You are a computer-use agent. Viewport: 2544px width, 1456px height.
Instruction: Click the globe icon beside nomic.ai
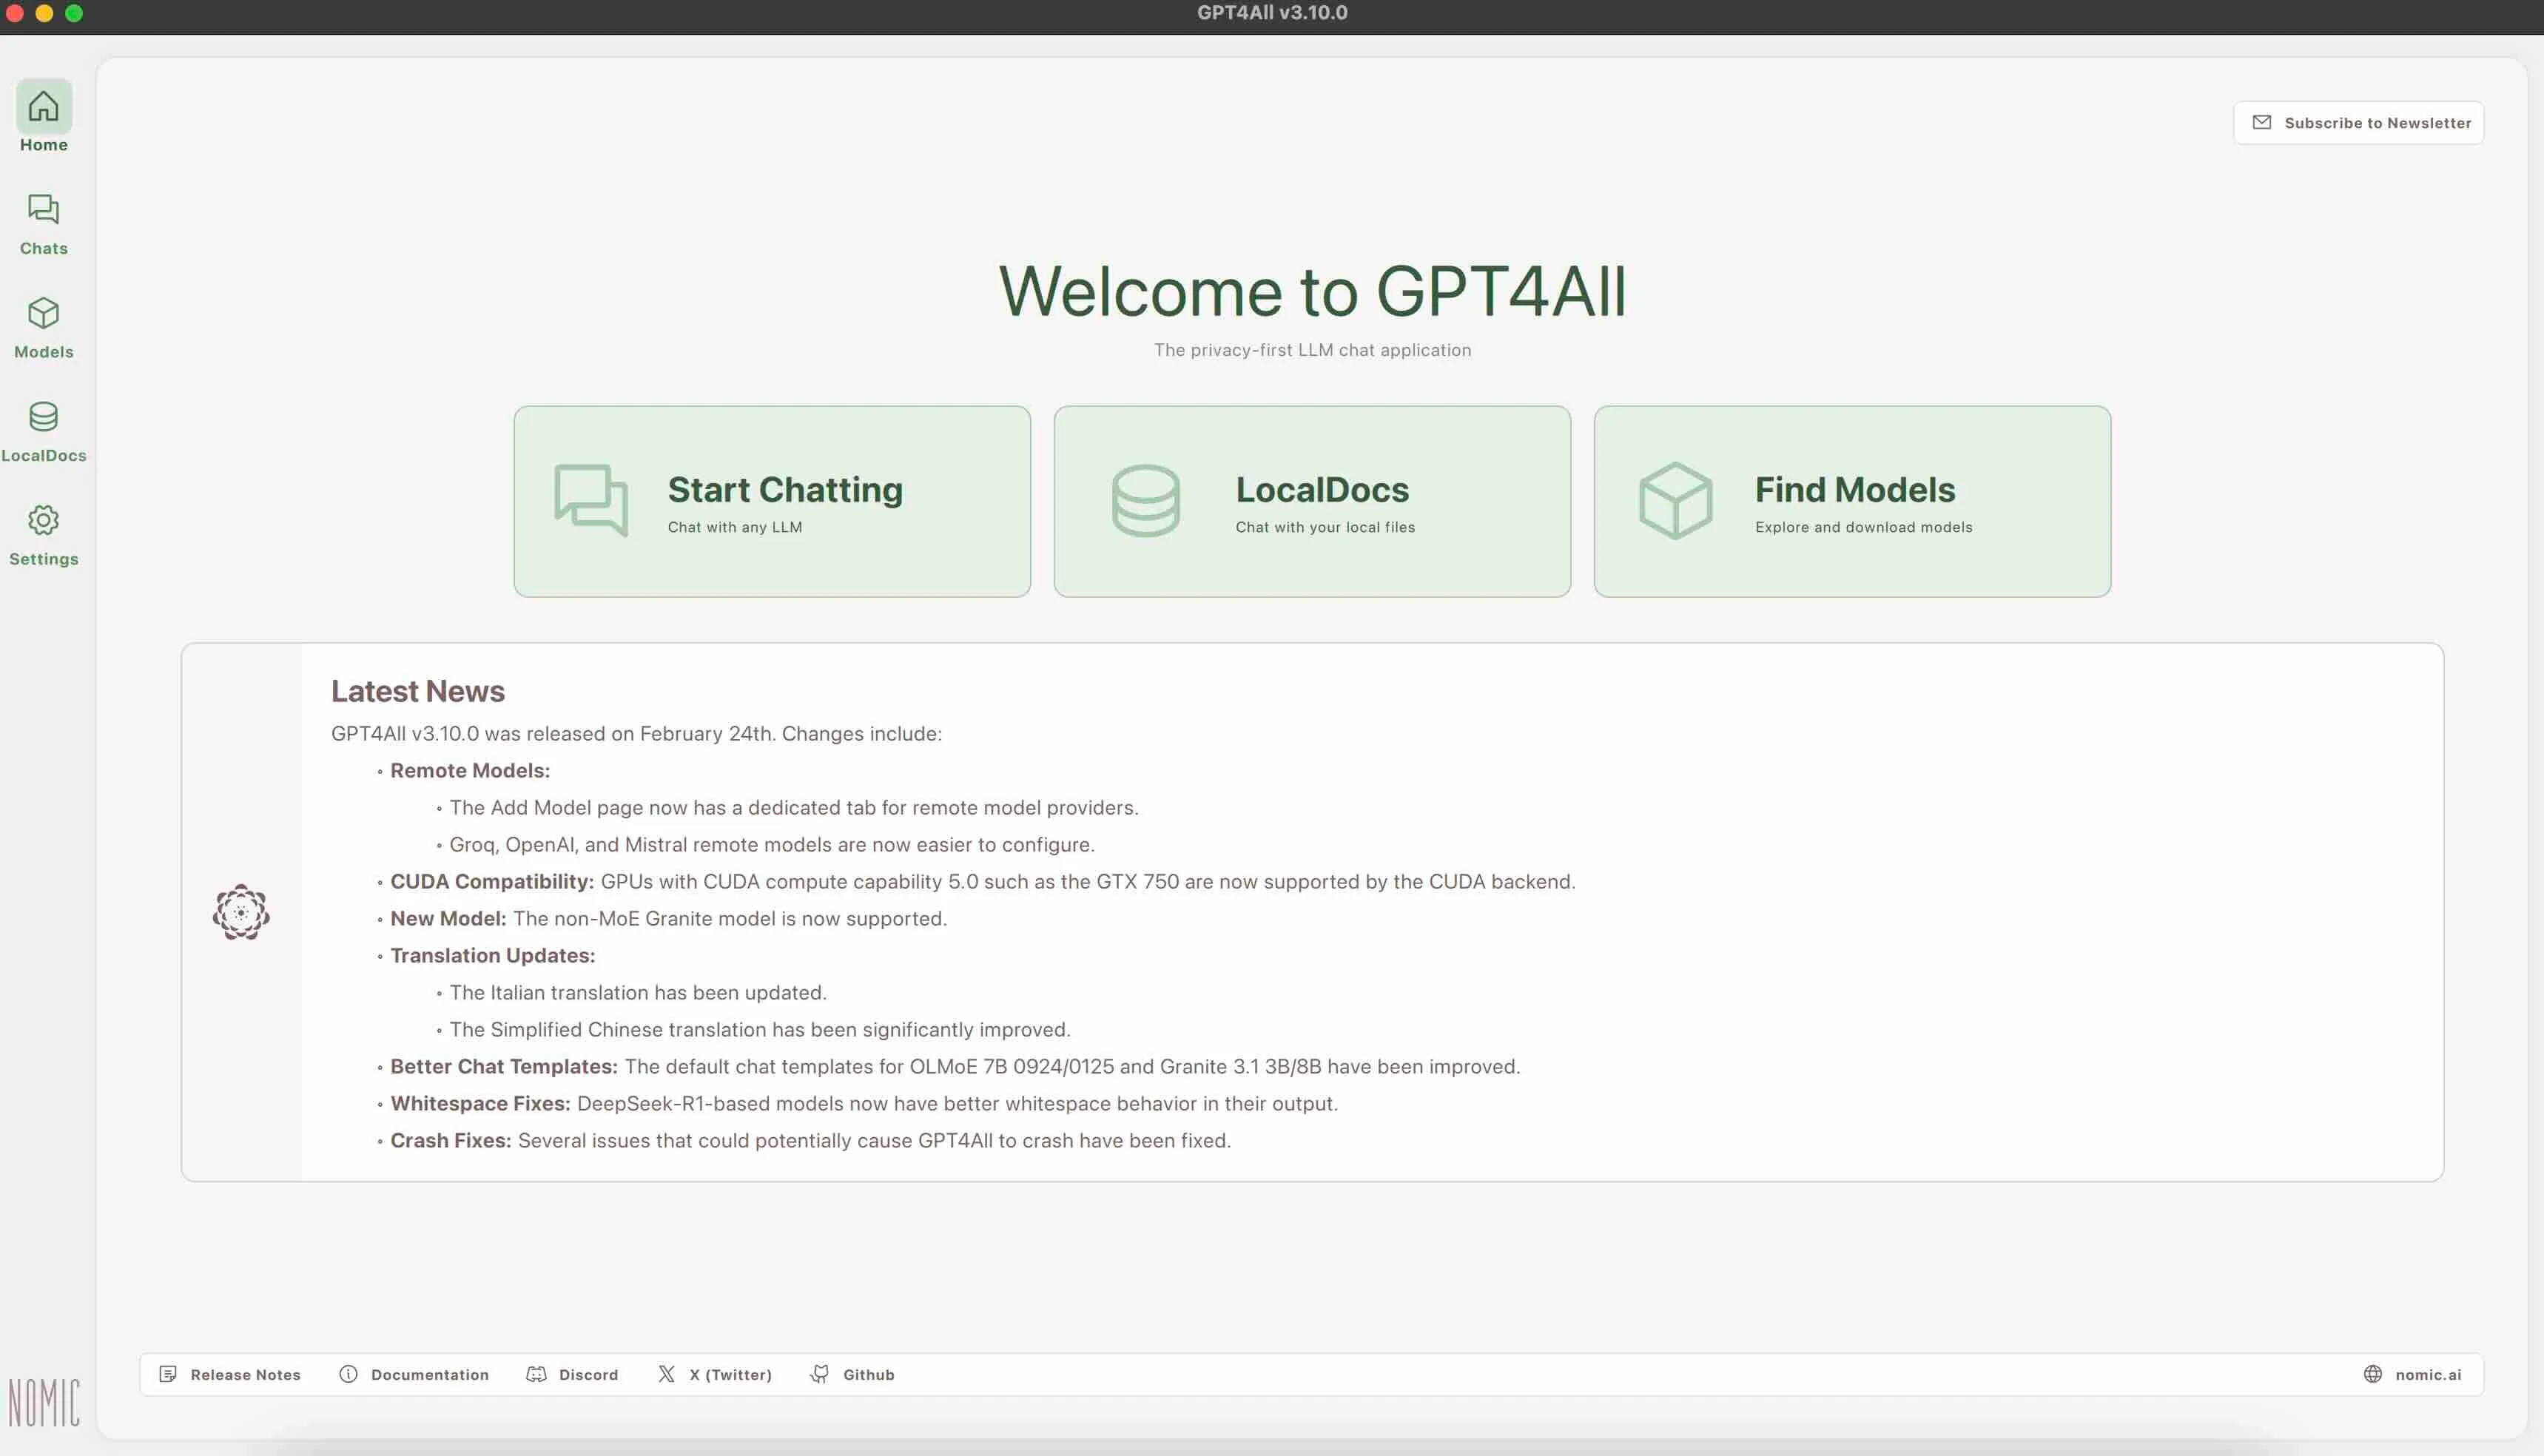point(2373,1374)
